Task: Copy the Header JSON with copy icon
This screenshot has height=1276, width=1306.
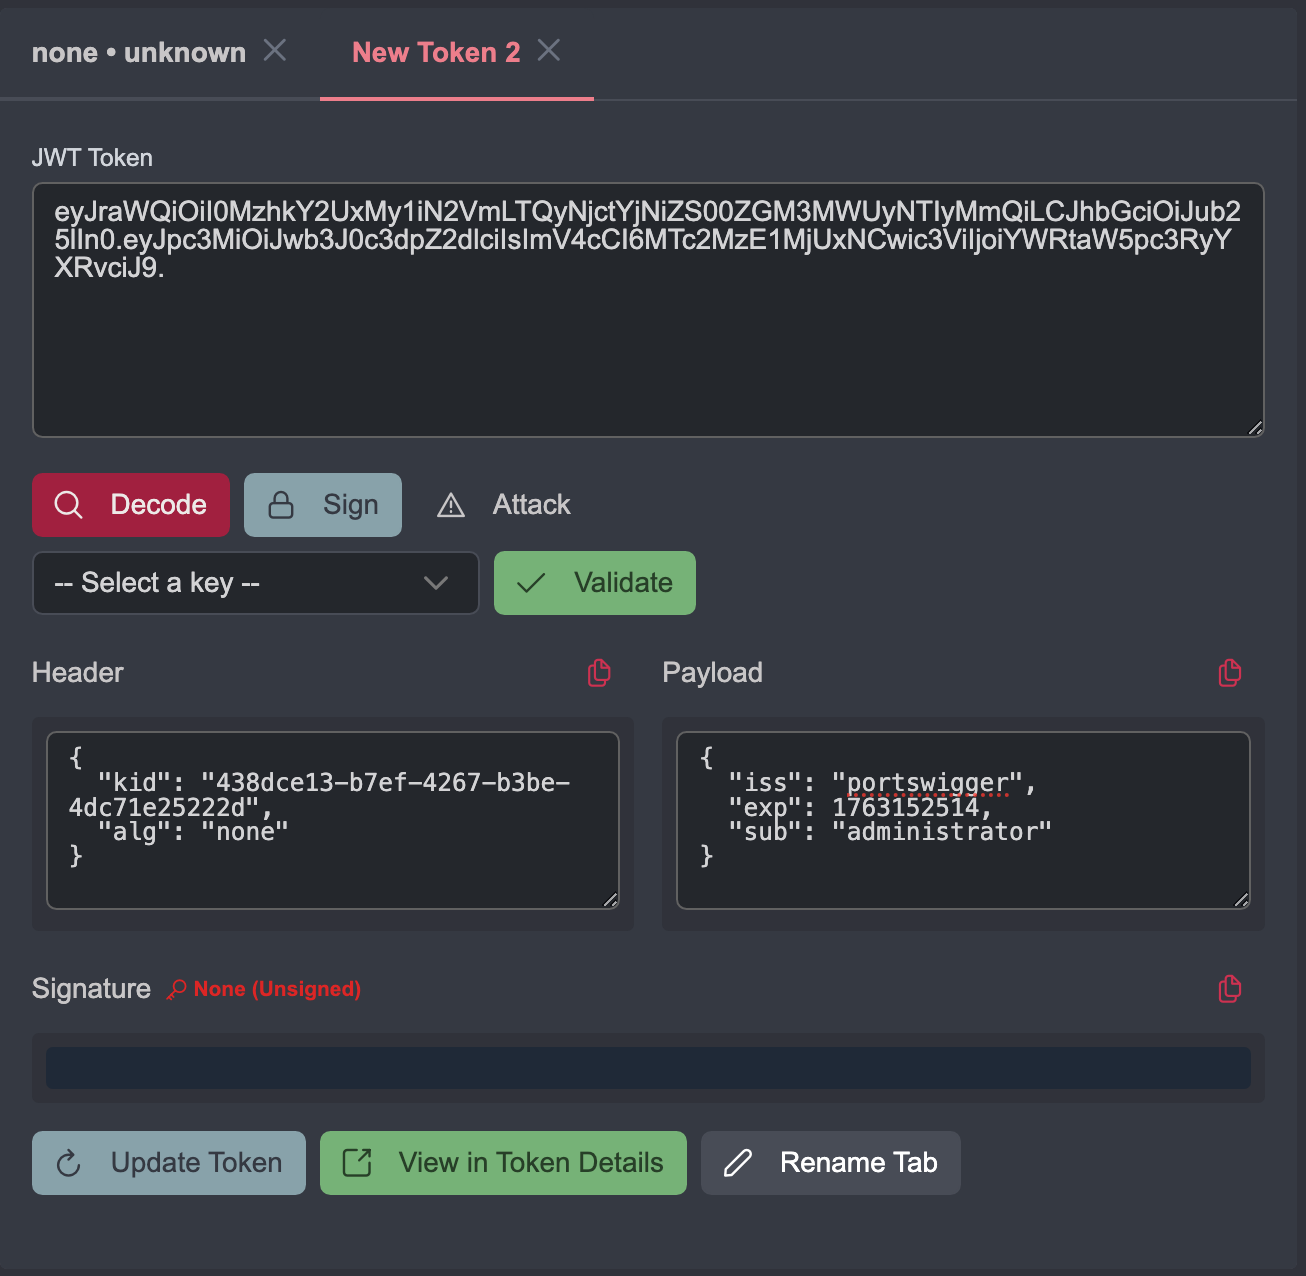Action: (x=599, y=673)
